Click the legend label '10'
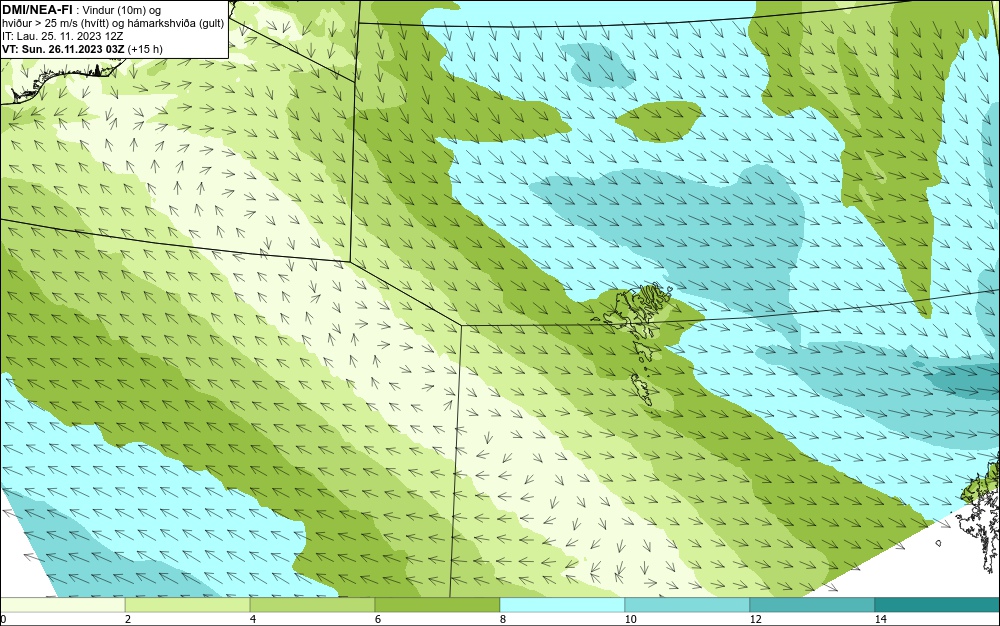Viewport: 1000px width, 626px height. pyautogui.click(x=630, y=619)
